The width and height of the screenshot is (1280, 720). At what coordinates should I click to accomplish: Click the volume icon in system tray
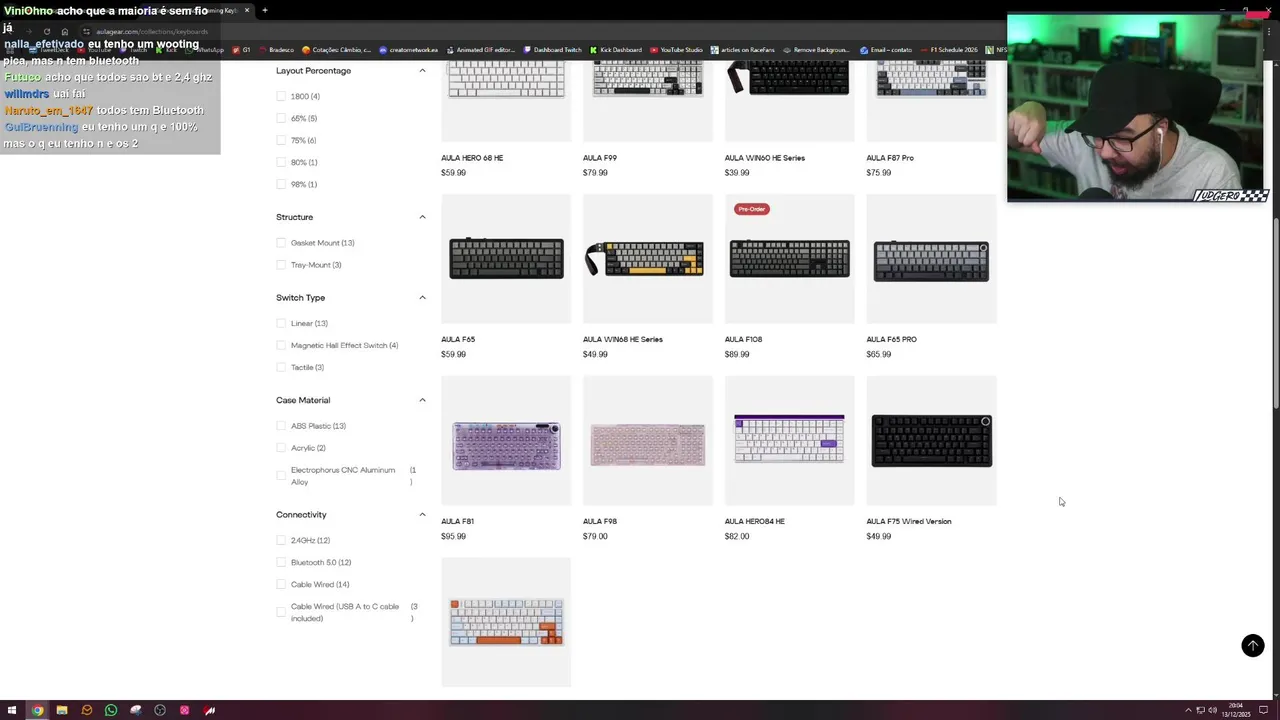pyautogui.click(x=1213, y=710)
